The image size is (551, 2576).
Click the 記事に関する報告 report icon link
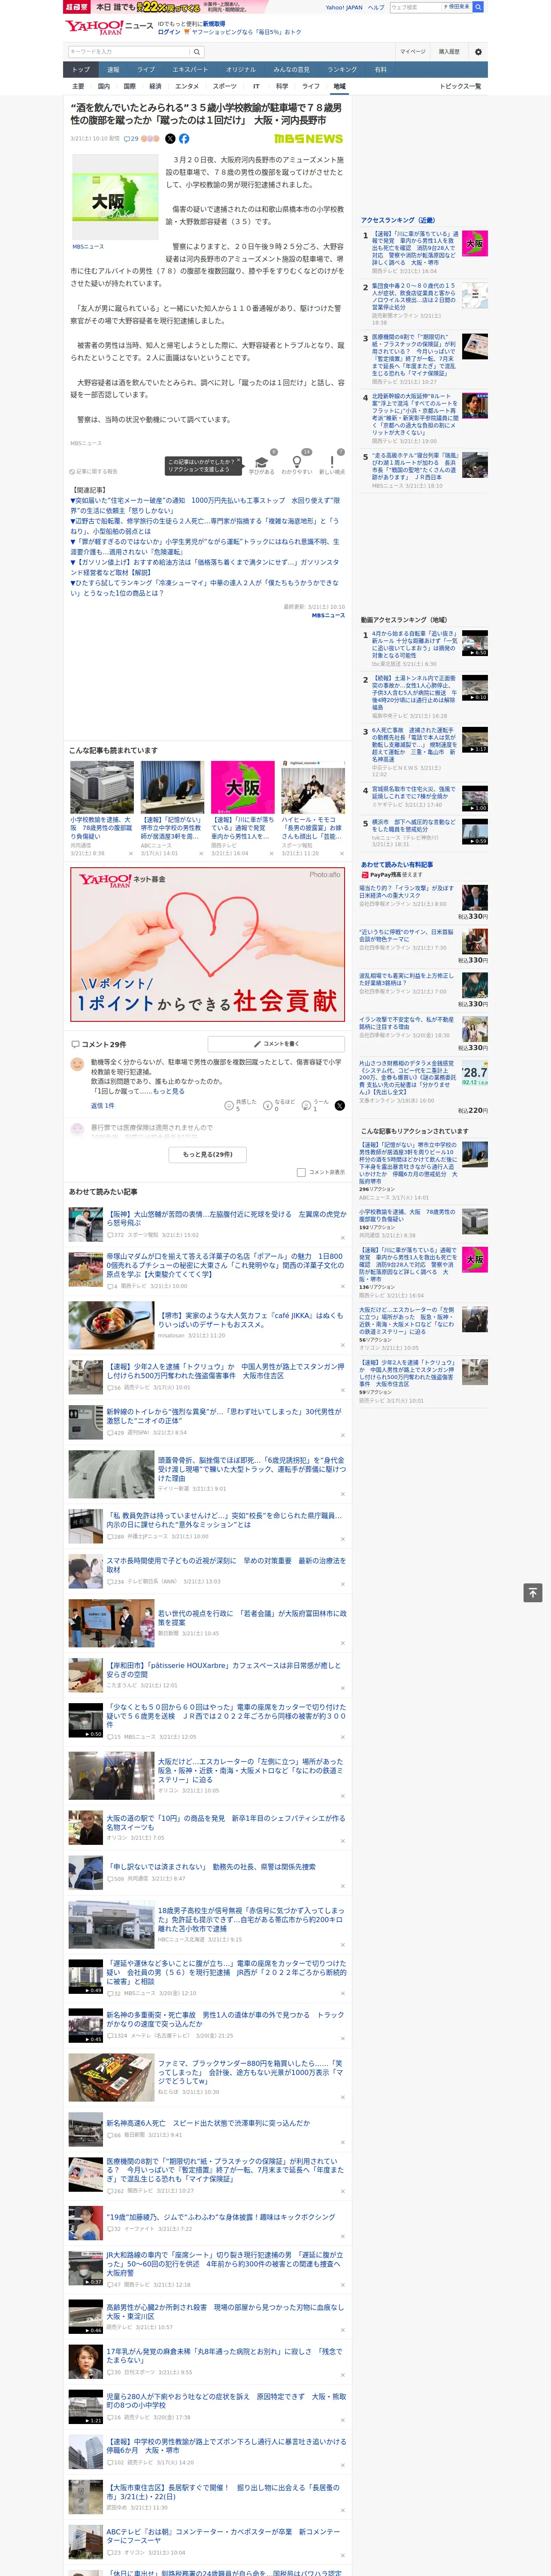[x=94, y=472]
